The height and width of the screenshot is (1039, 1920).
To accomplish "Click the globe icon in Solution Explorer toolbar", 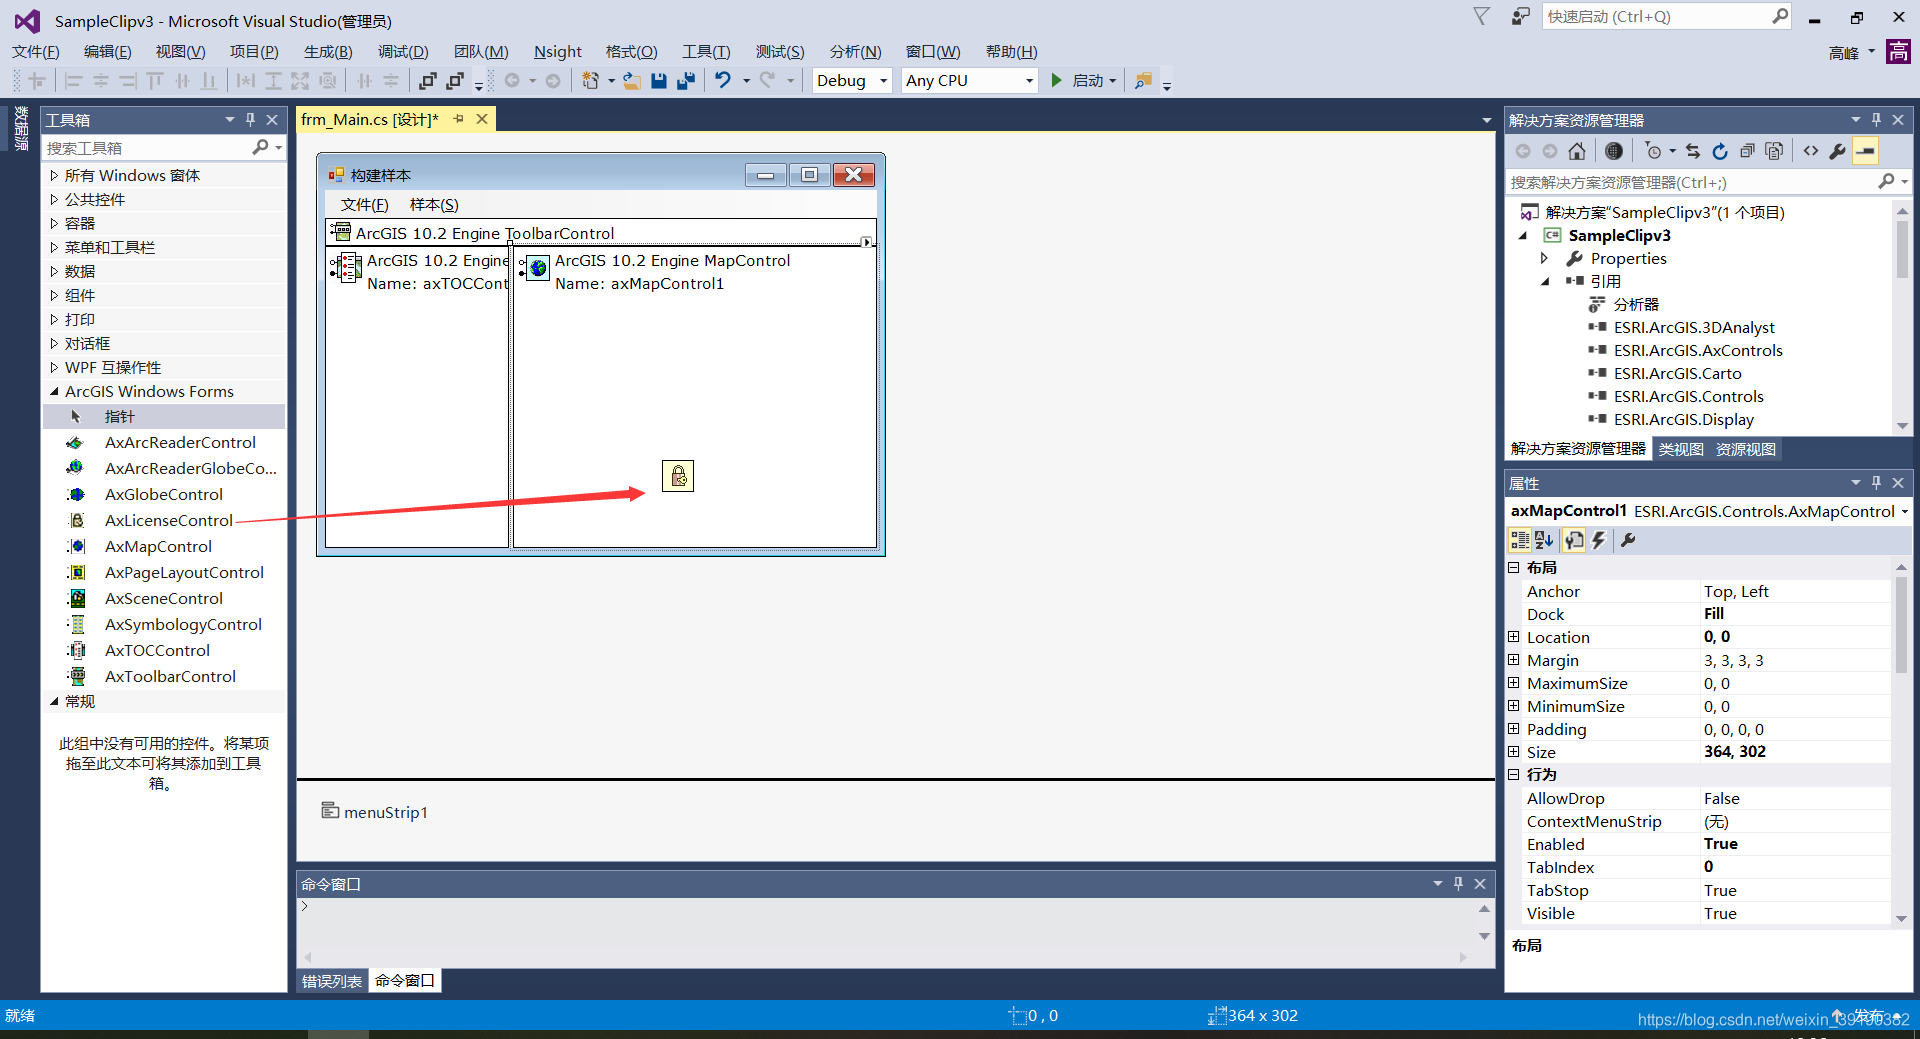I will coord(1614,151).
